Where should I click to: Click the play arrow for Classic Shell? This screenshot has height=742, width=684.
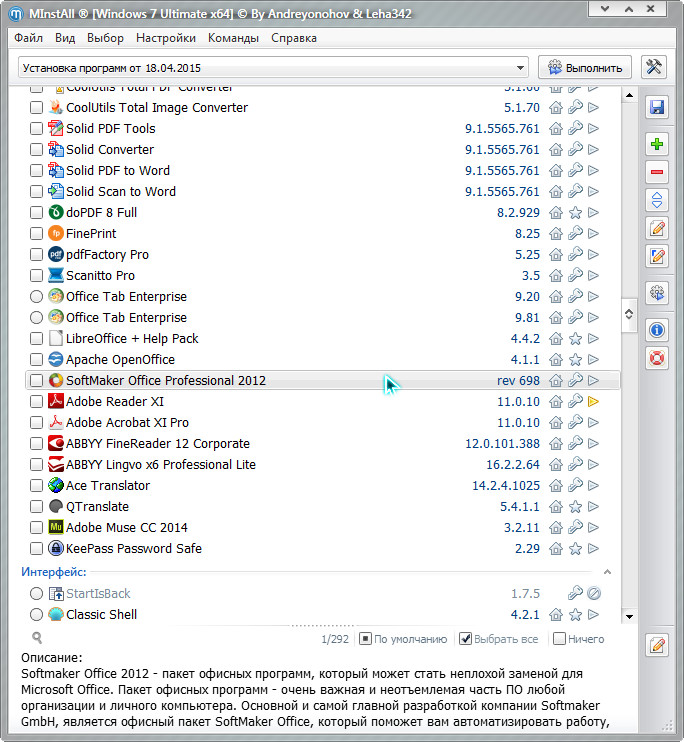[x=593, y=614]
